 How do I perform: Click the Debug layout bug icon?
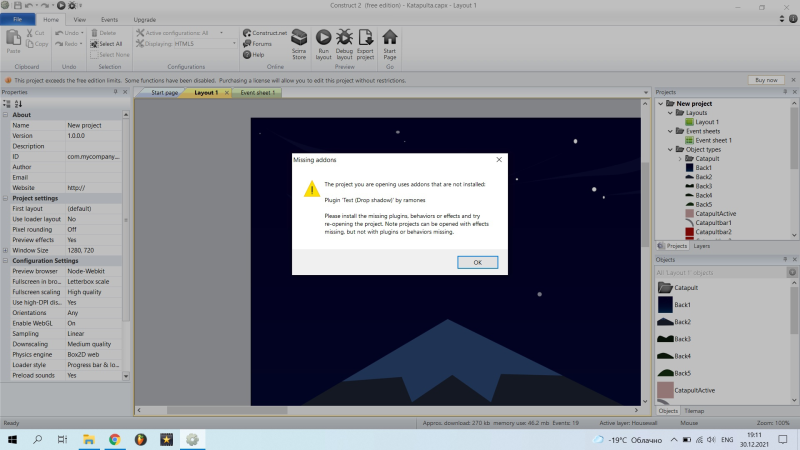tap(344, 37)
